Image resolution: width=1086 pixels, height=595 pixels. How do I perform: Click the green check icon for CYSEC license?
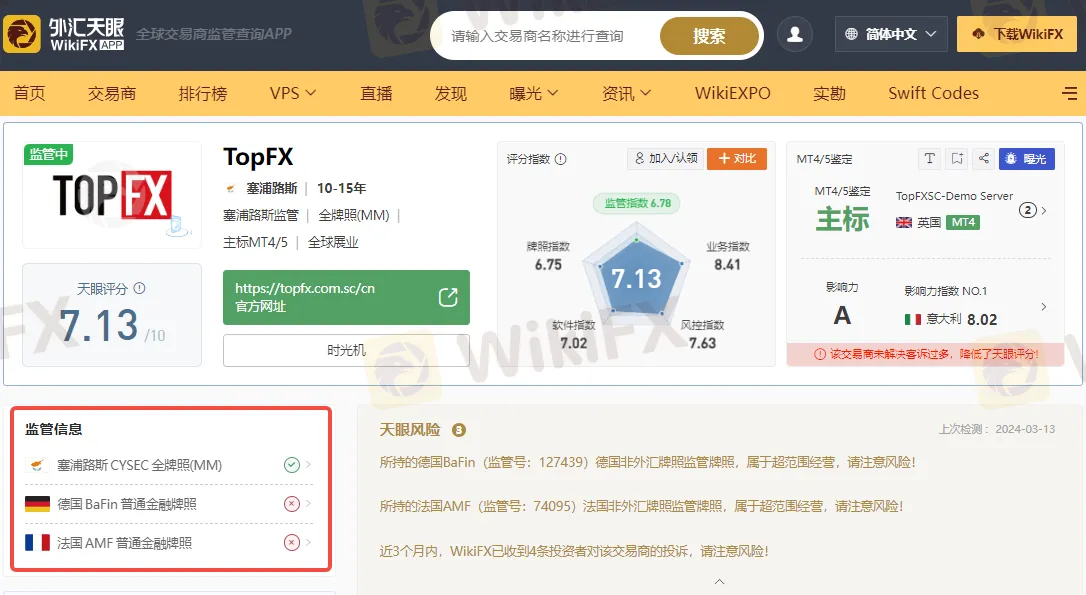coord(292,465)
